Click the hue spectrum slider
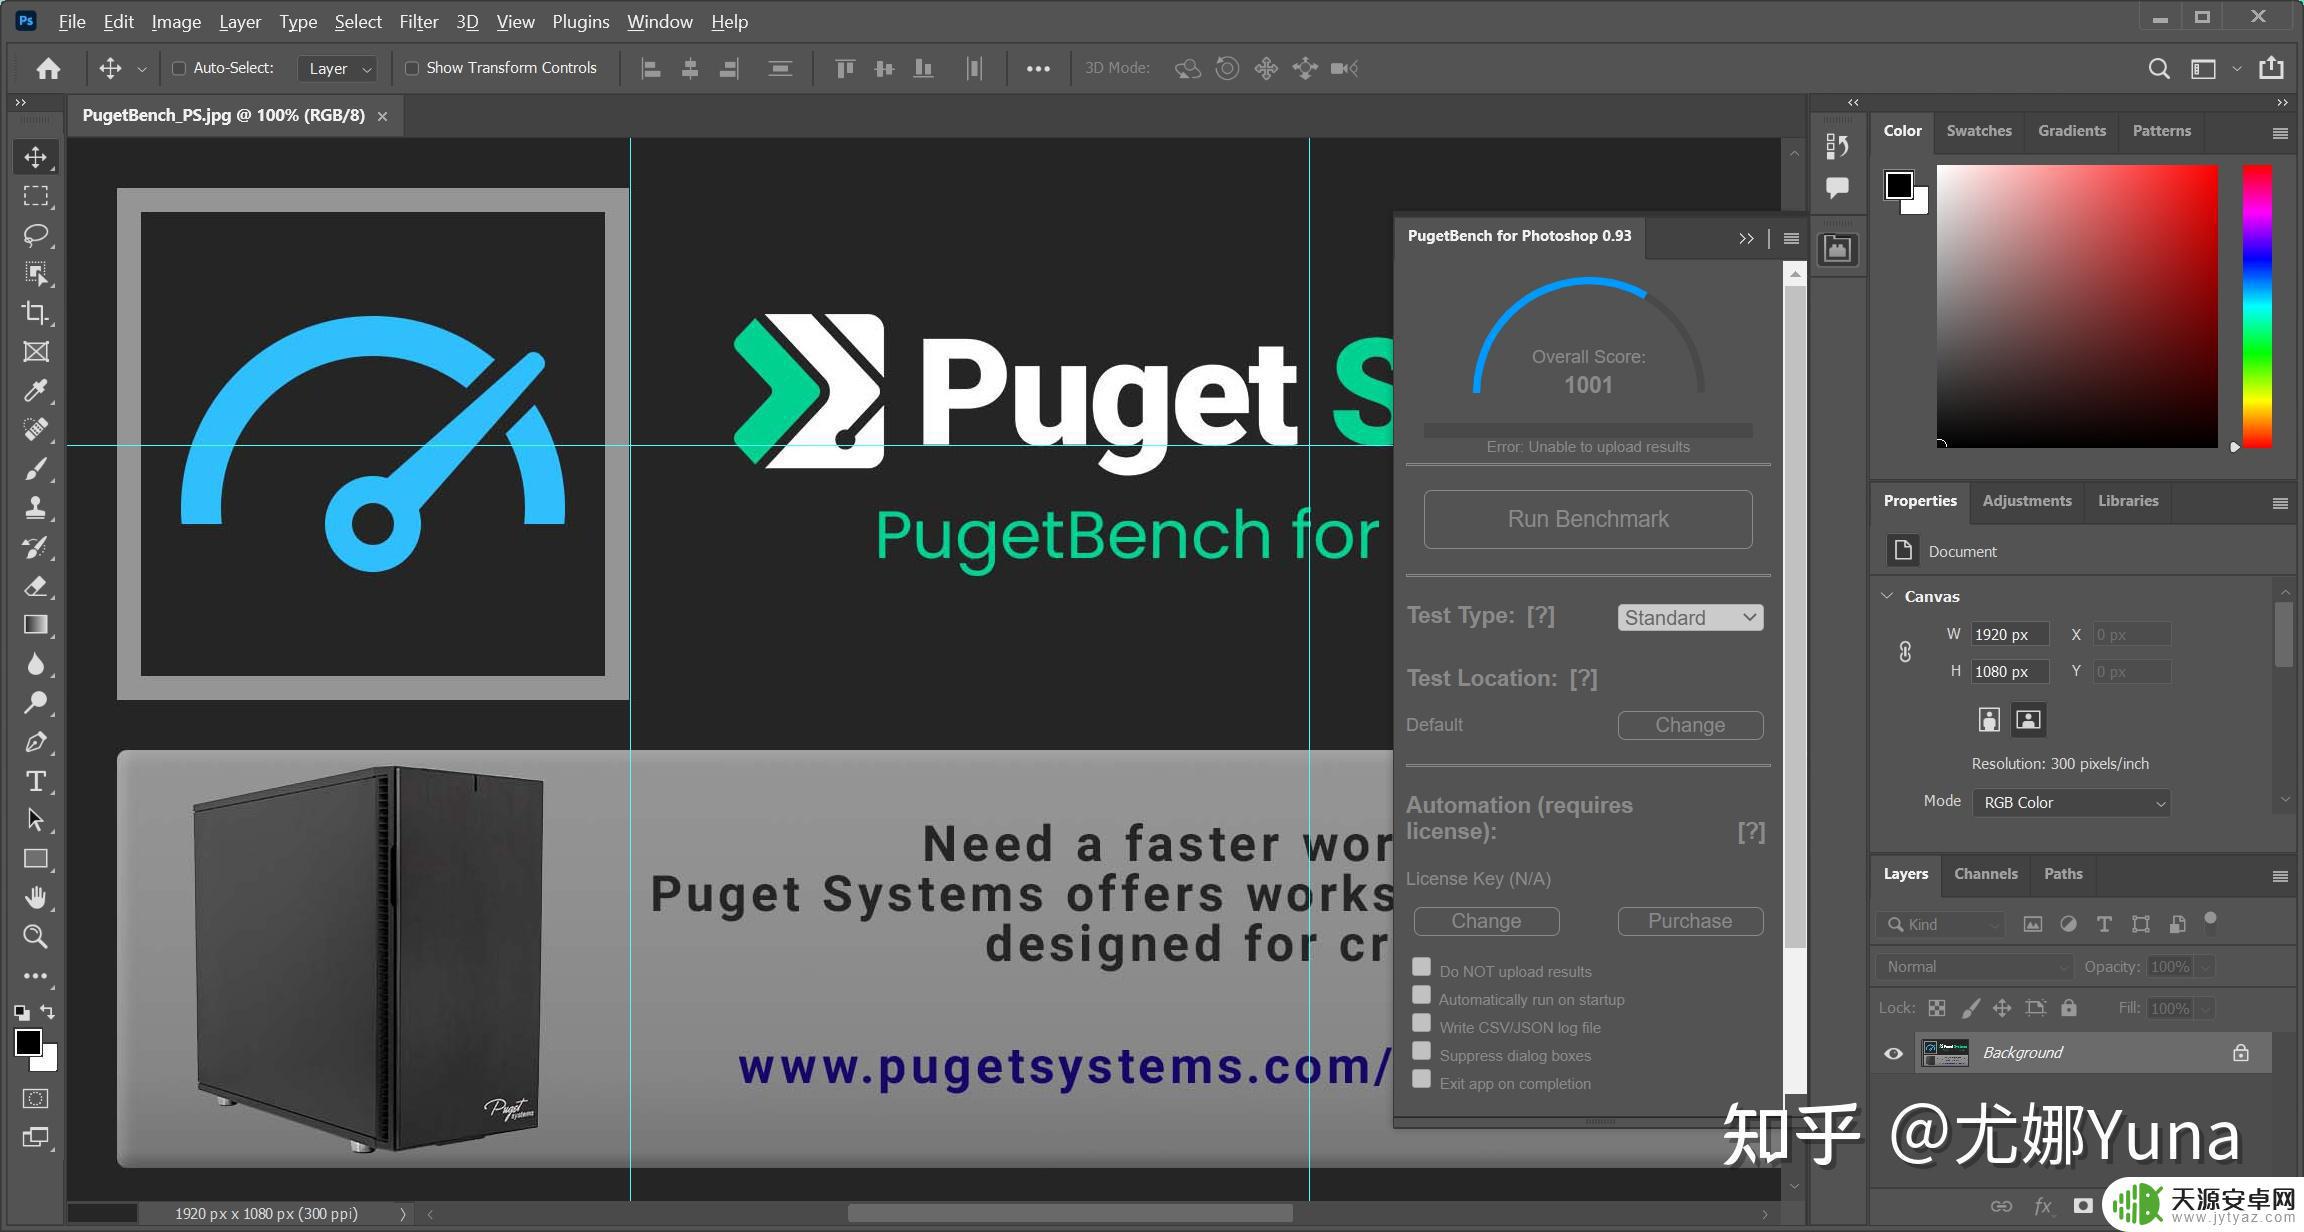2304x1232 pixels. point(2257,306)
